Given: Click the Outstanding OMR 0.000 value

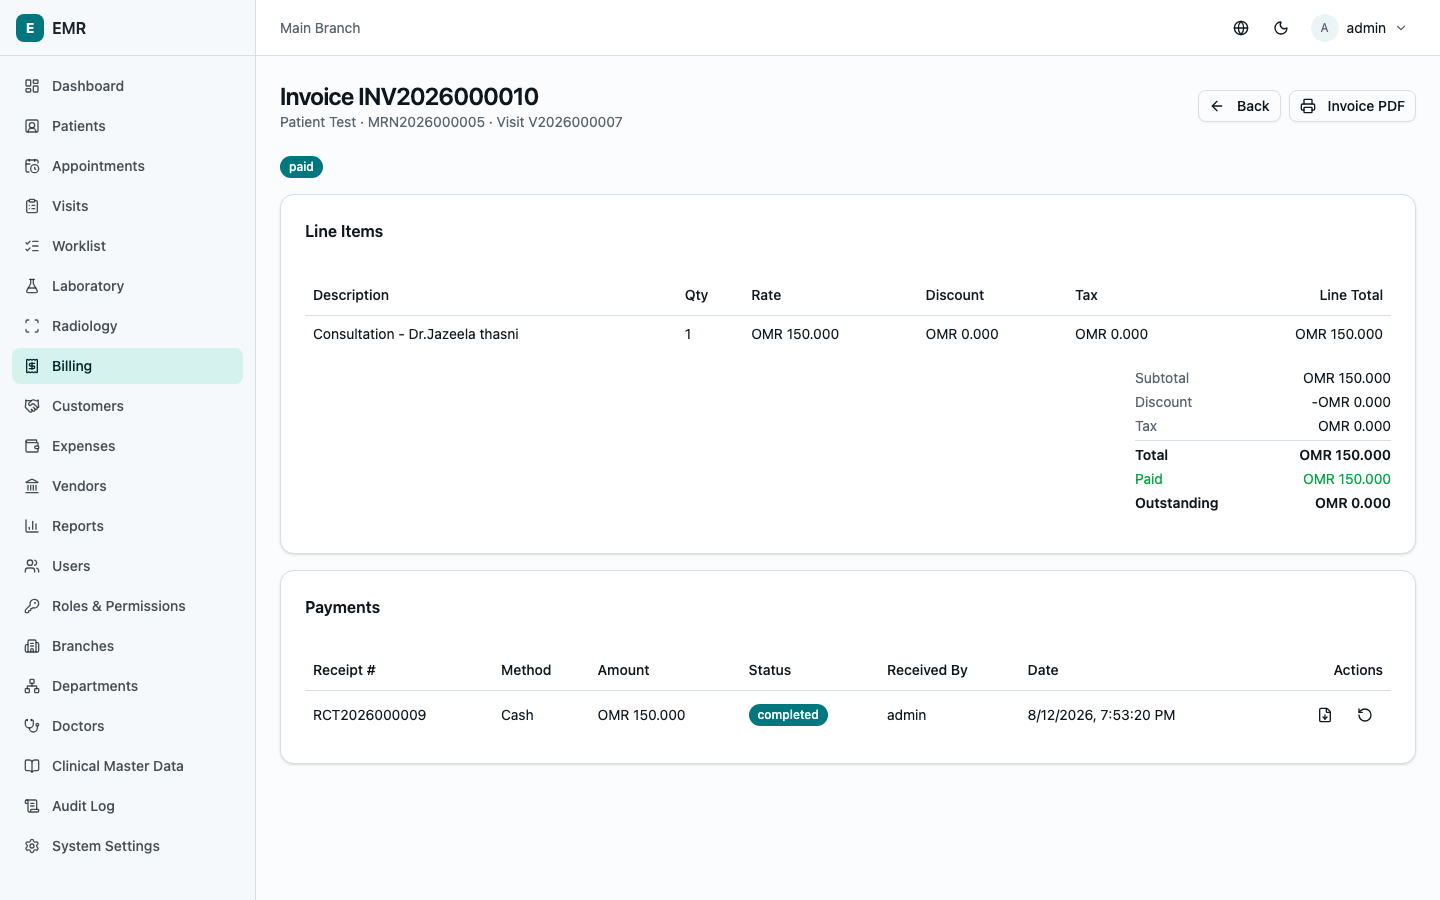Looking at the screenshot, I should click(1352, 503).
